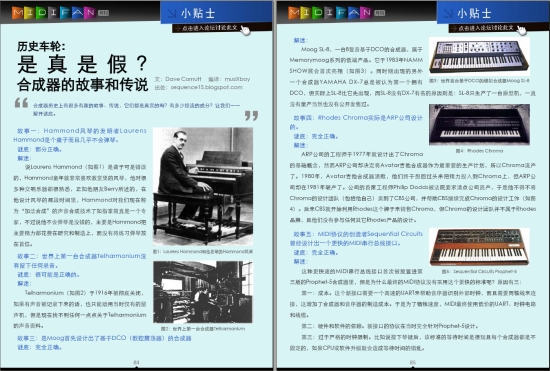The height and width of the screenshot is (371, 550).
Task: Click the Laurens Hammond organ photo
Action: [203, 186]
